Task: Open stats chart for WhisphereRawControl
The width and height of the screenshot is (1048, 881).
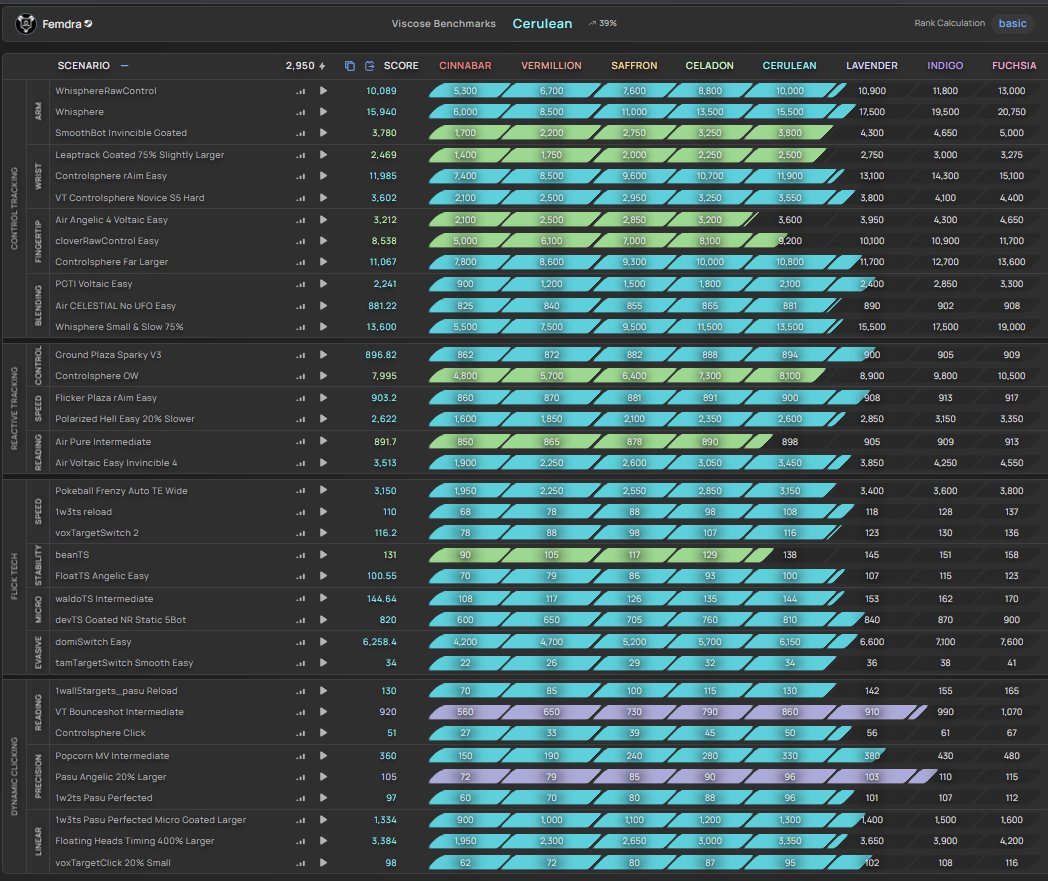Action: (301, 91)
